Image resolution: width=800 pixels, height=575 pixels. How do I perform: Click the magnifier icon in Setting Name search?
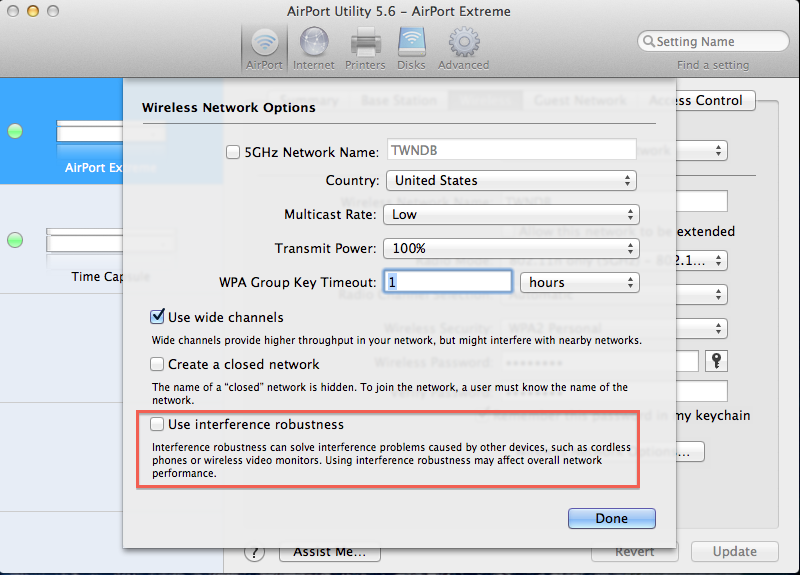[648, 41]
